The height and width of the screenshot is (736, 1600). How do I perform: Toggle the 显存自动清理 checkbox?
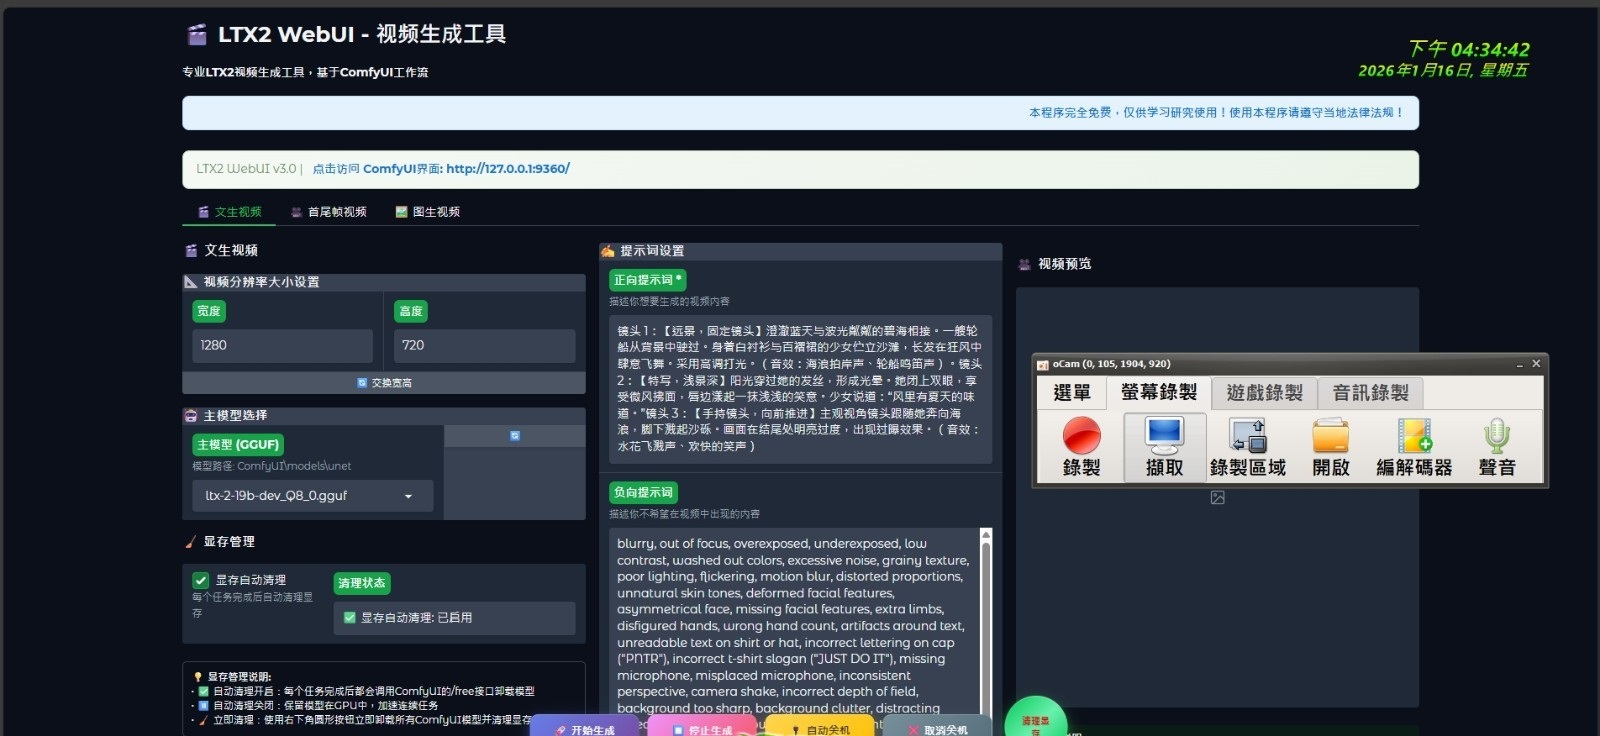(201, 580)
